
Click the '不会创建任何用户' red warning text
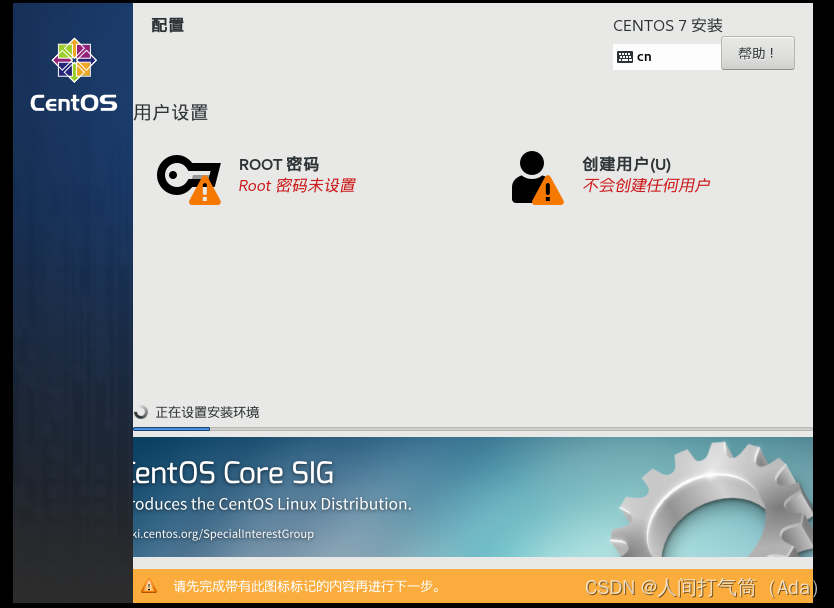[x=646, y=186]
